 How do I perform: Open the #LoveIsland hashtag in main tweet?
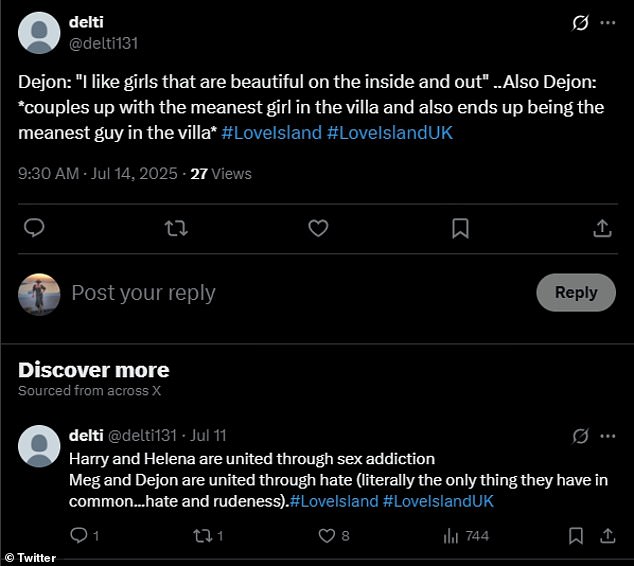272,133
